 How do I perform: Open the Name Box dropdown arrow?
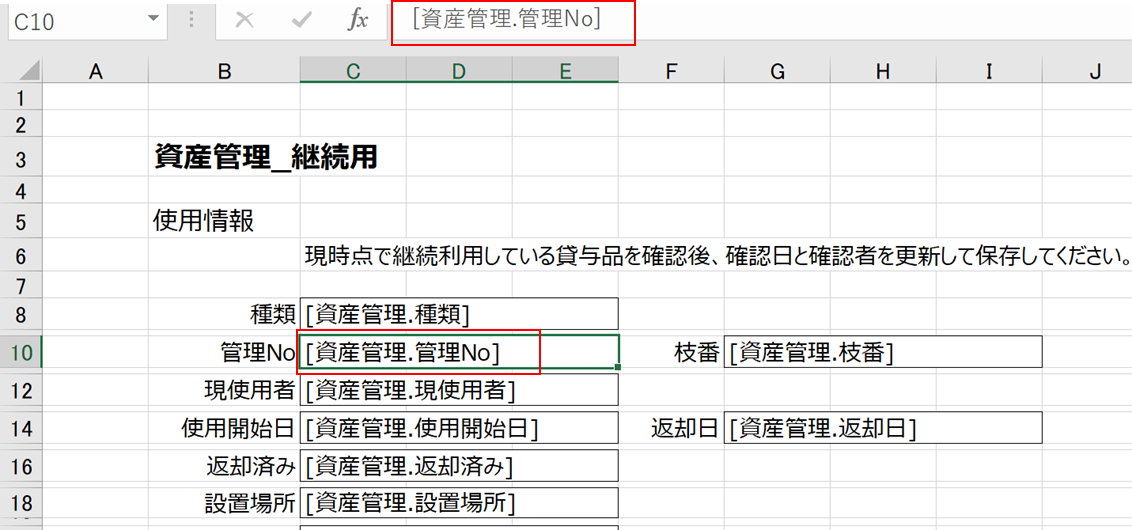point(153,19)
